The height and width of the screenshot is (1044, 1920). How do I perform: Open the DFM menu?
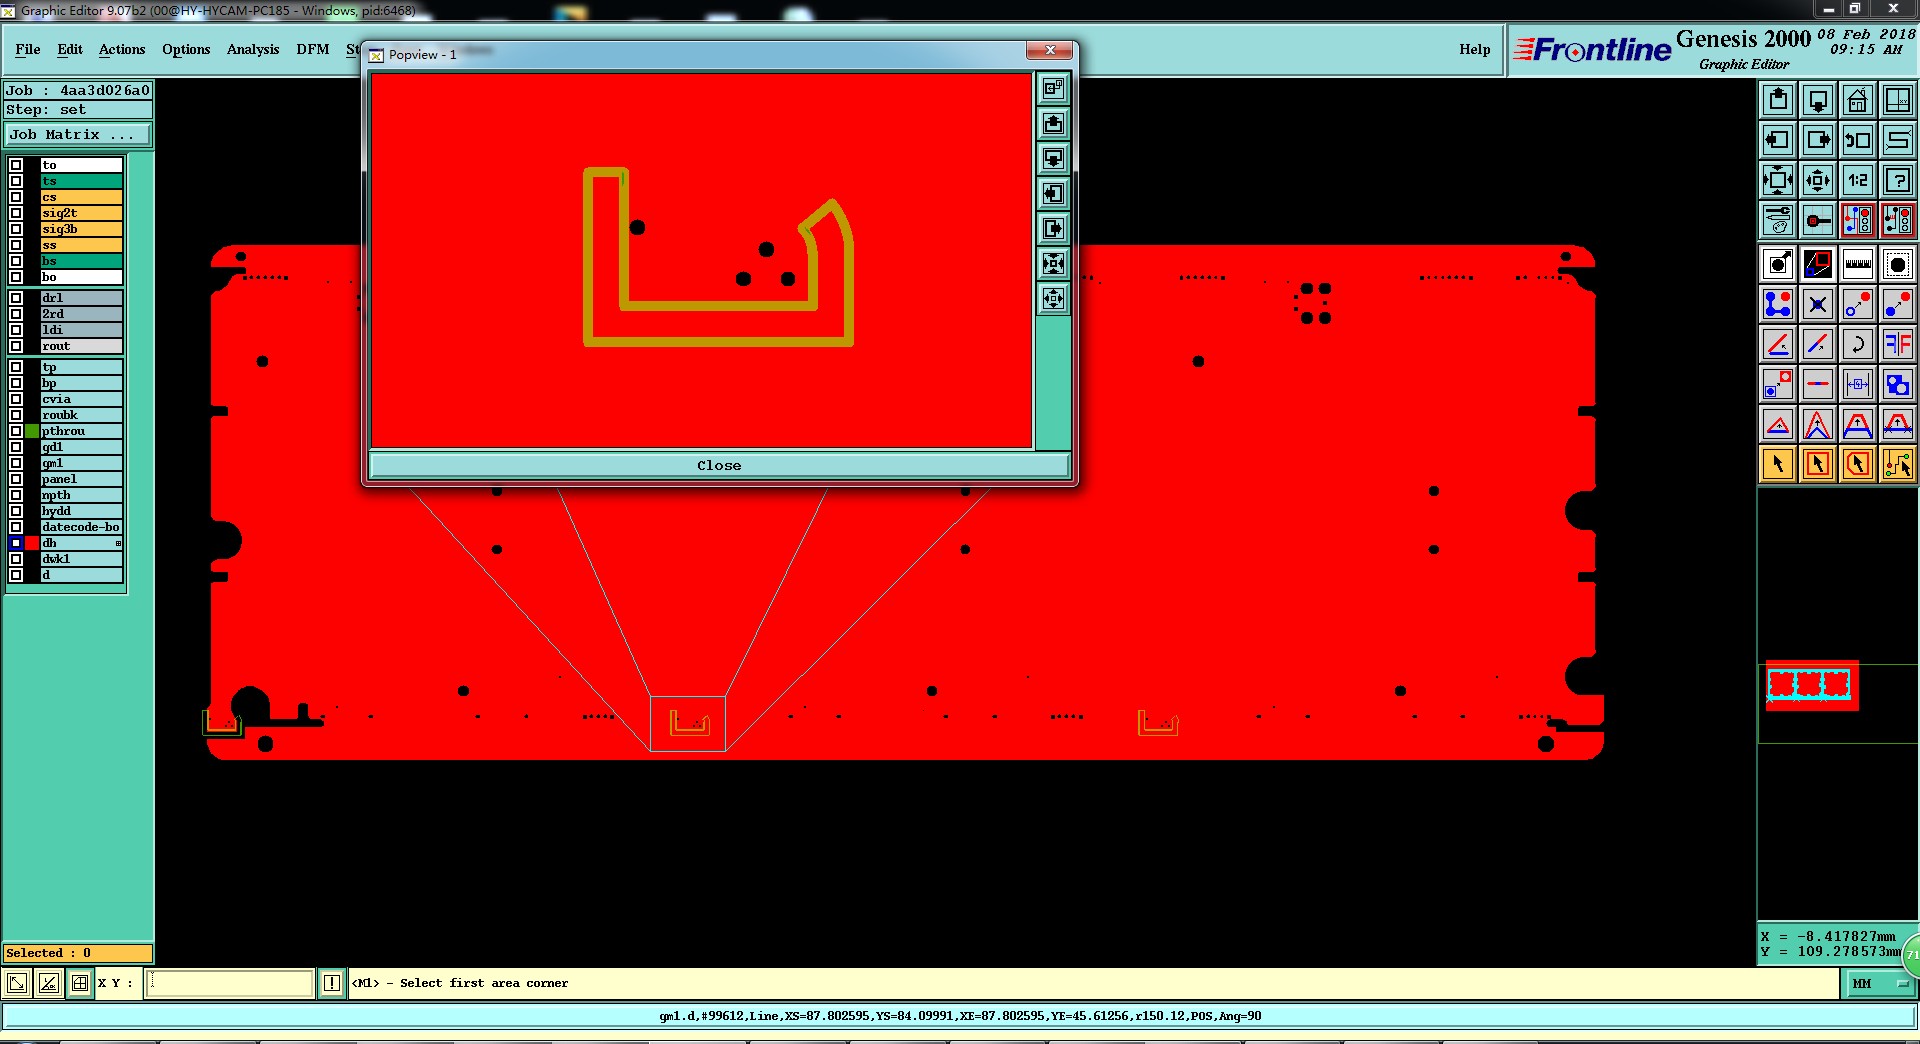[313, 49]
